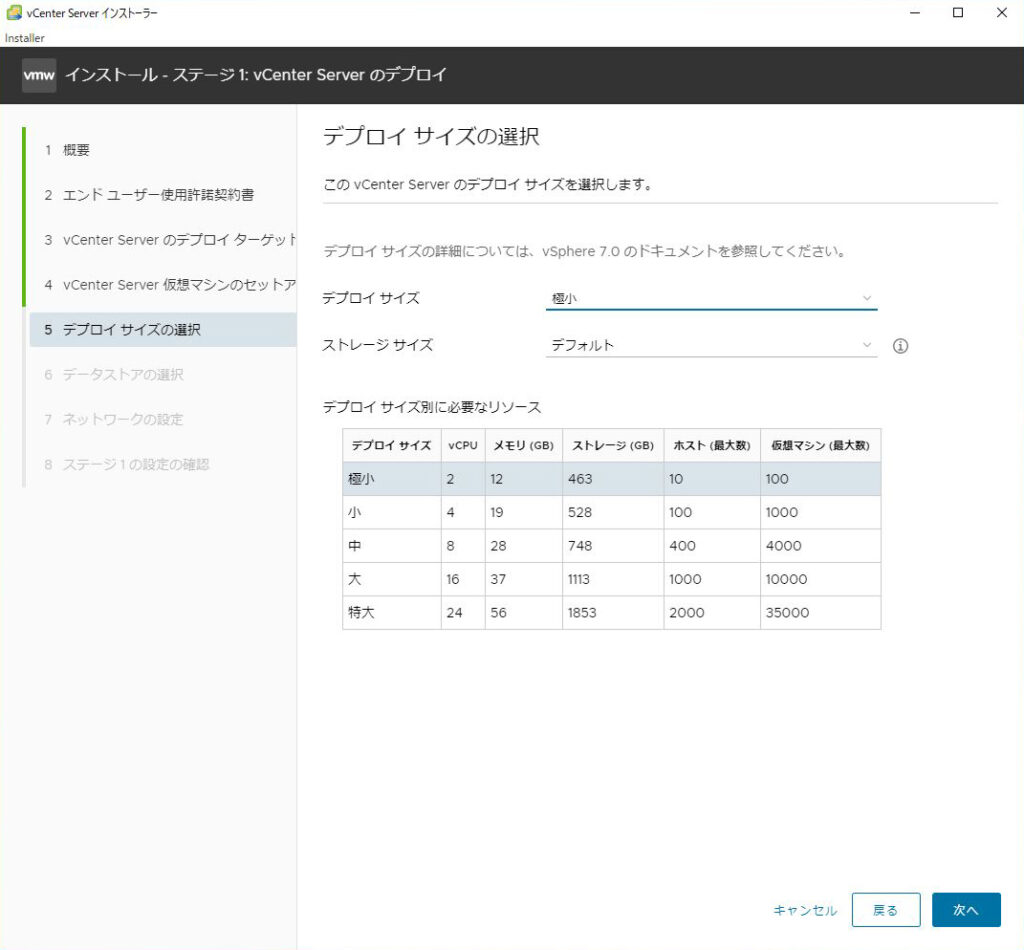Screen dimensions: 1024x950
Task: Click the 次へ button
Action: 966,910
